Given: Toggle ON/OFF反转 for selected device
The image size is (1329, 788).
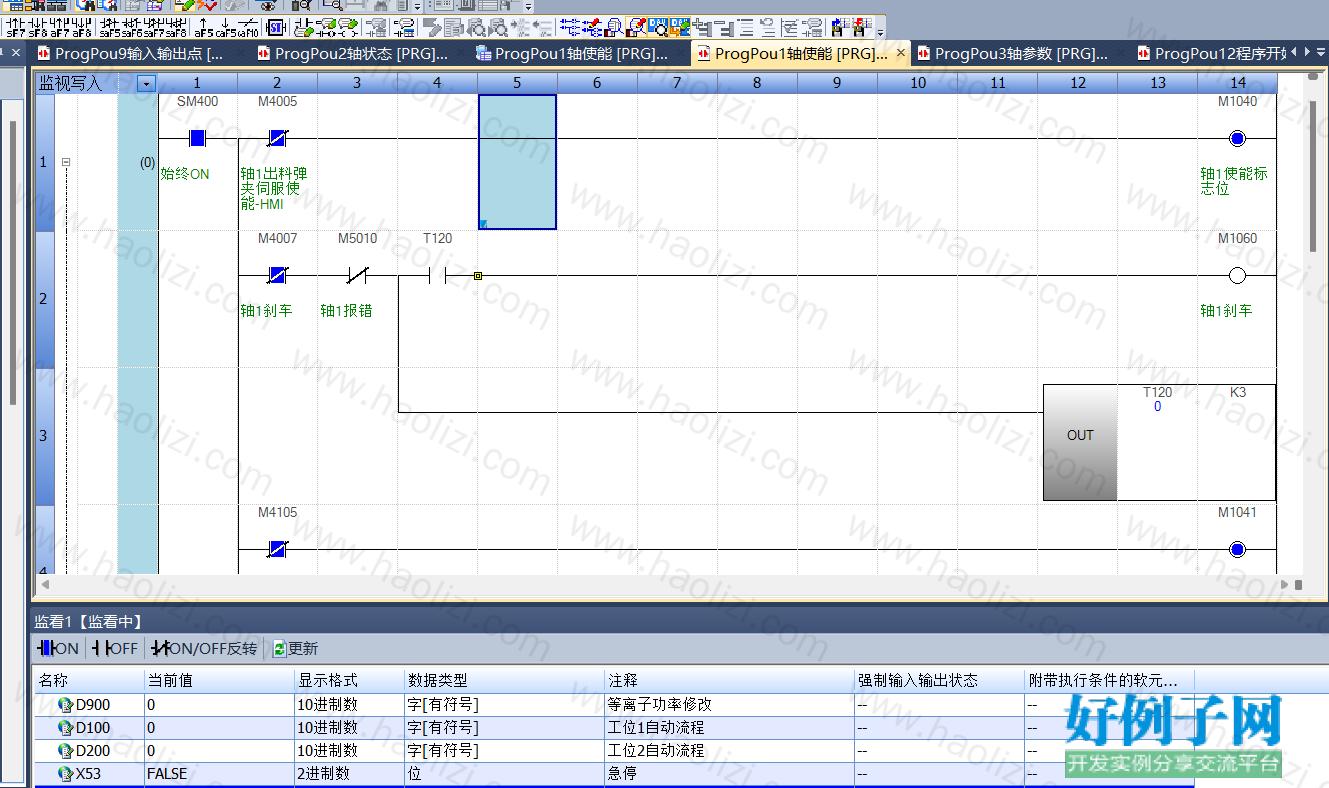Looking at the screenshot, I should [204, 648].
